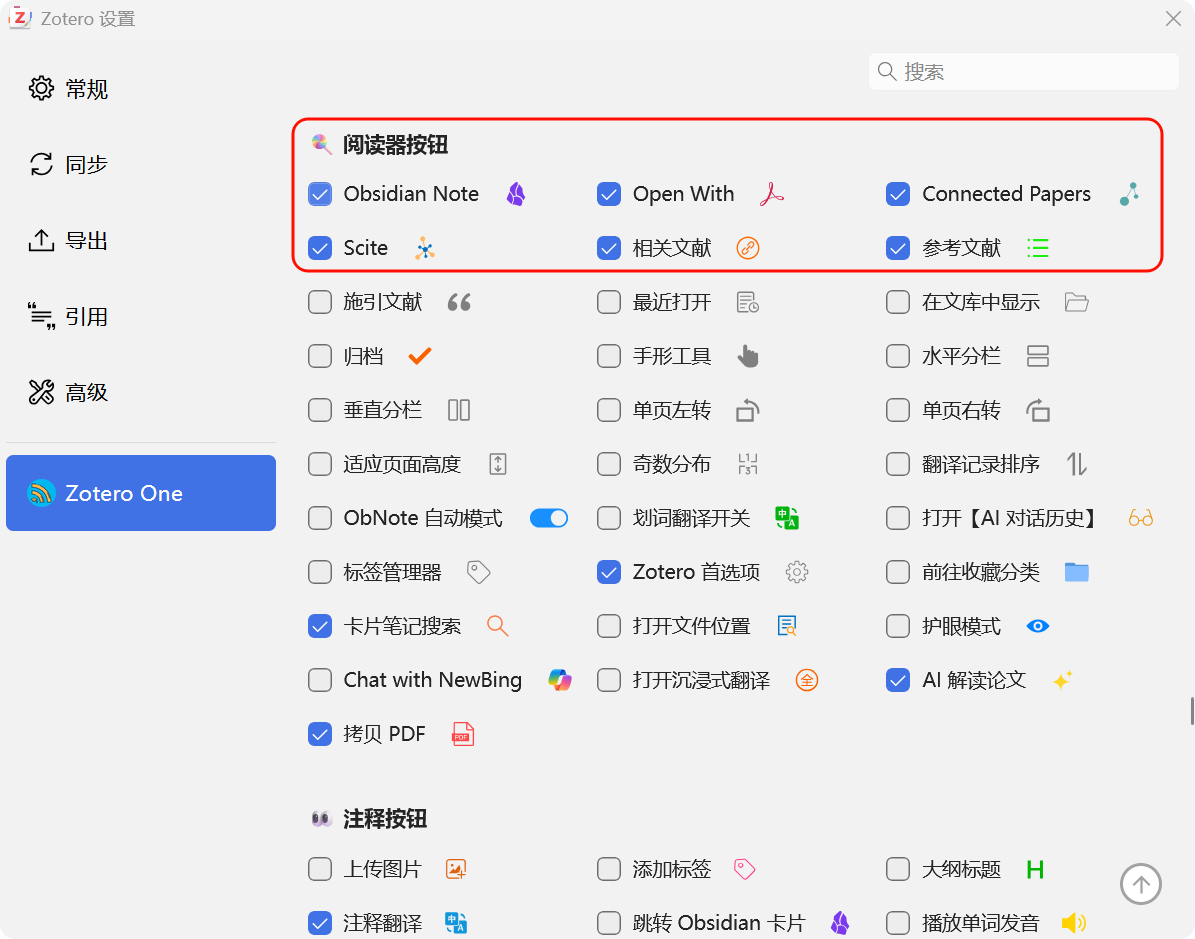Click the 参考文献 green list icon
The image size is (1195, 939).
click(x=1037, y=248)
